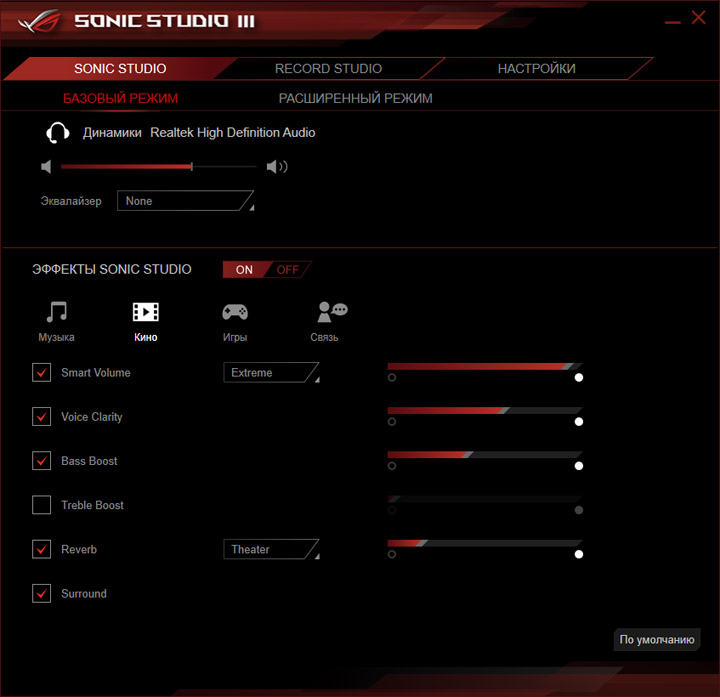Close the Sonic Studio window
This screenshot has width=720, height=697.
point(698,17)
